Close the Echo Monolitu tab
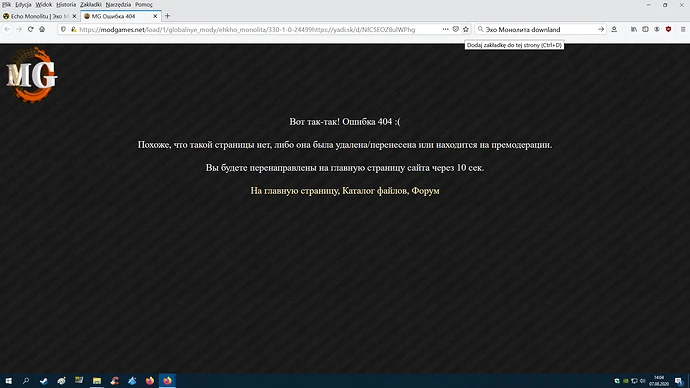This screenshot has width=690, height=388. 74,16
